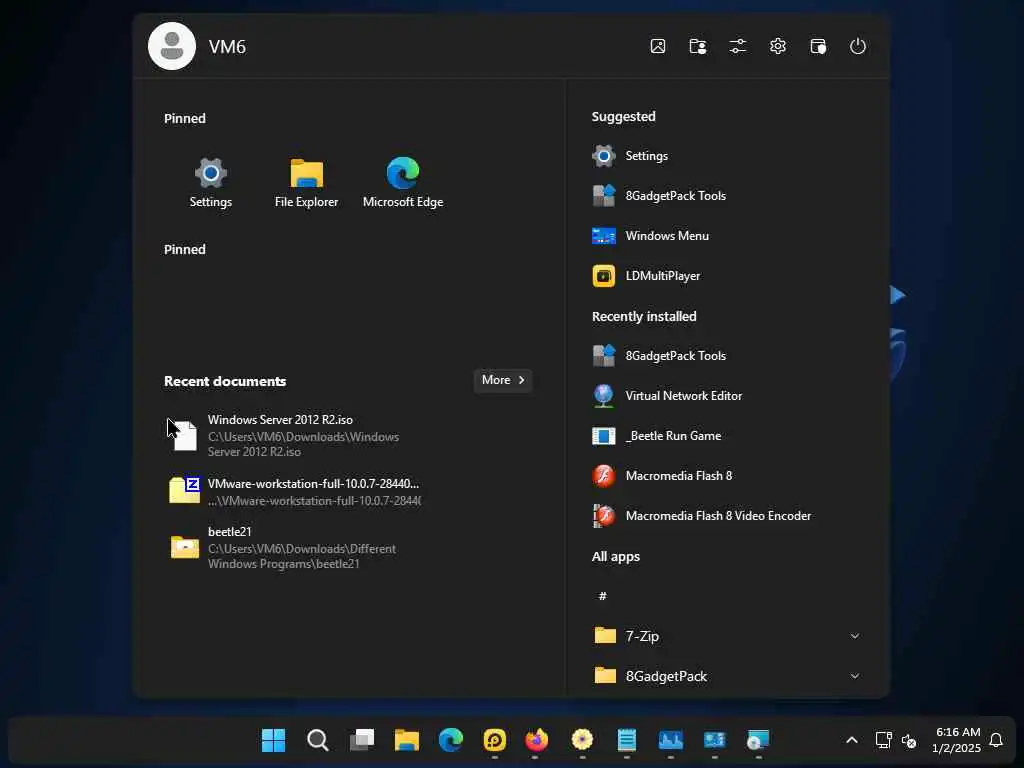Image resolution: width=1024 pixels, height=768 pixels.
Task: Click the VM6 user avatar
Action: tap(172, 46)
